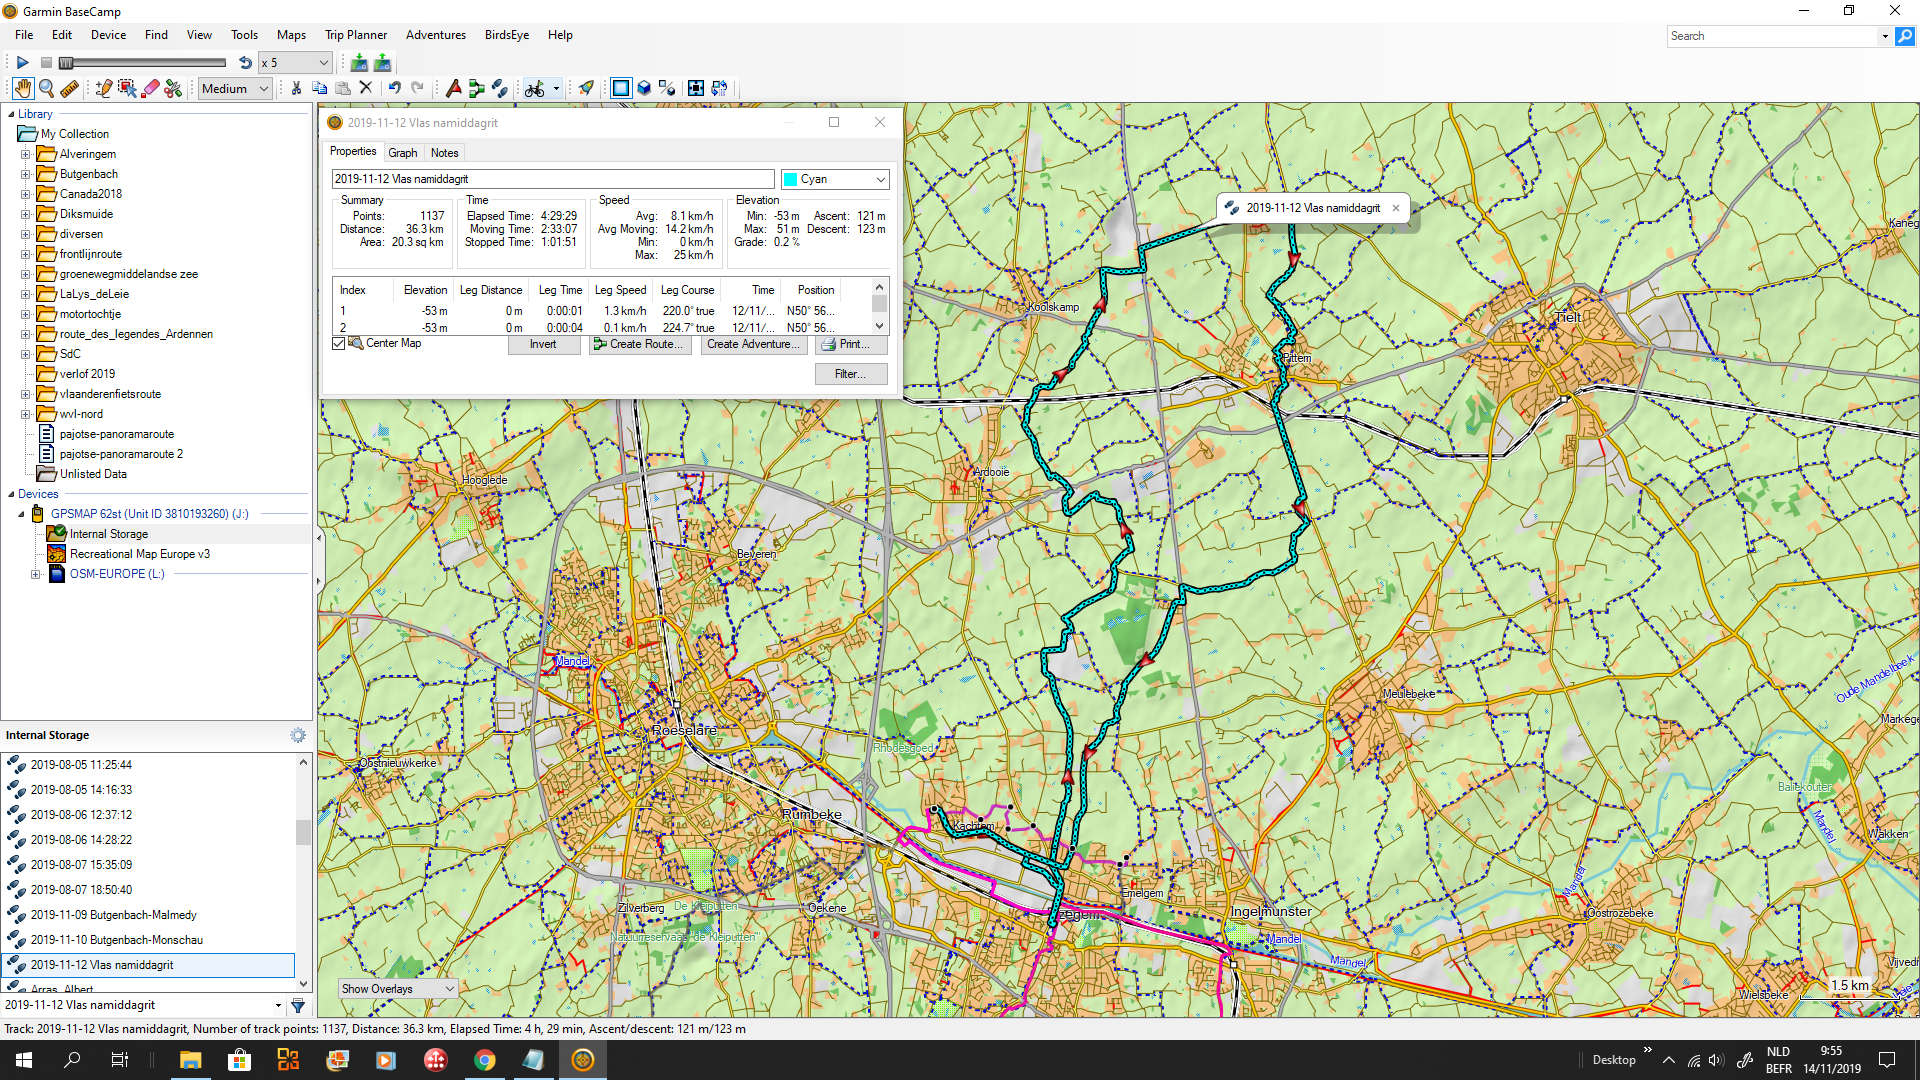Expand the Canada2018 folder
The image size is (1920, 1080).
click(26, 194)
